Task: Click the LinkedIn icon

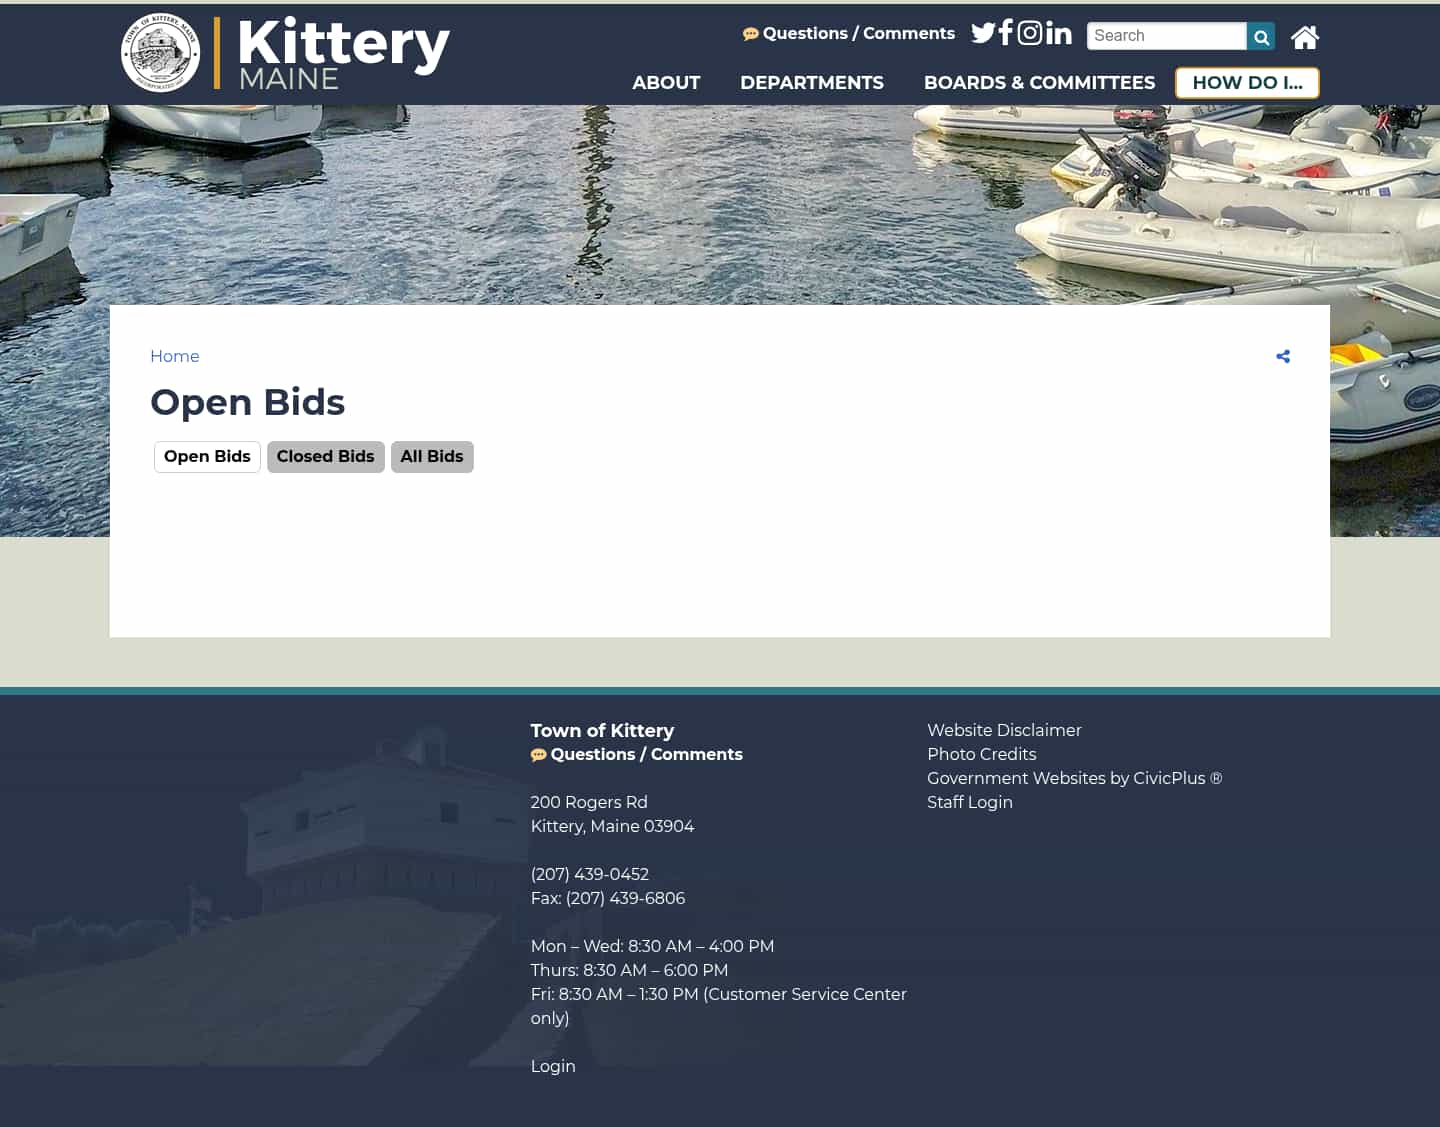Action: tap(1057, 33)
